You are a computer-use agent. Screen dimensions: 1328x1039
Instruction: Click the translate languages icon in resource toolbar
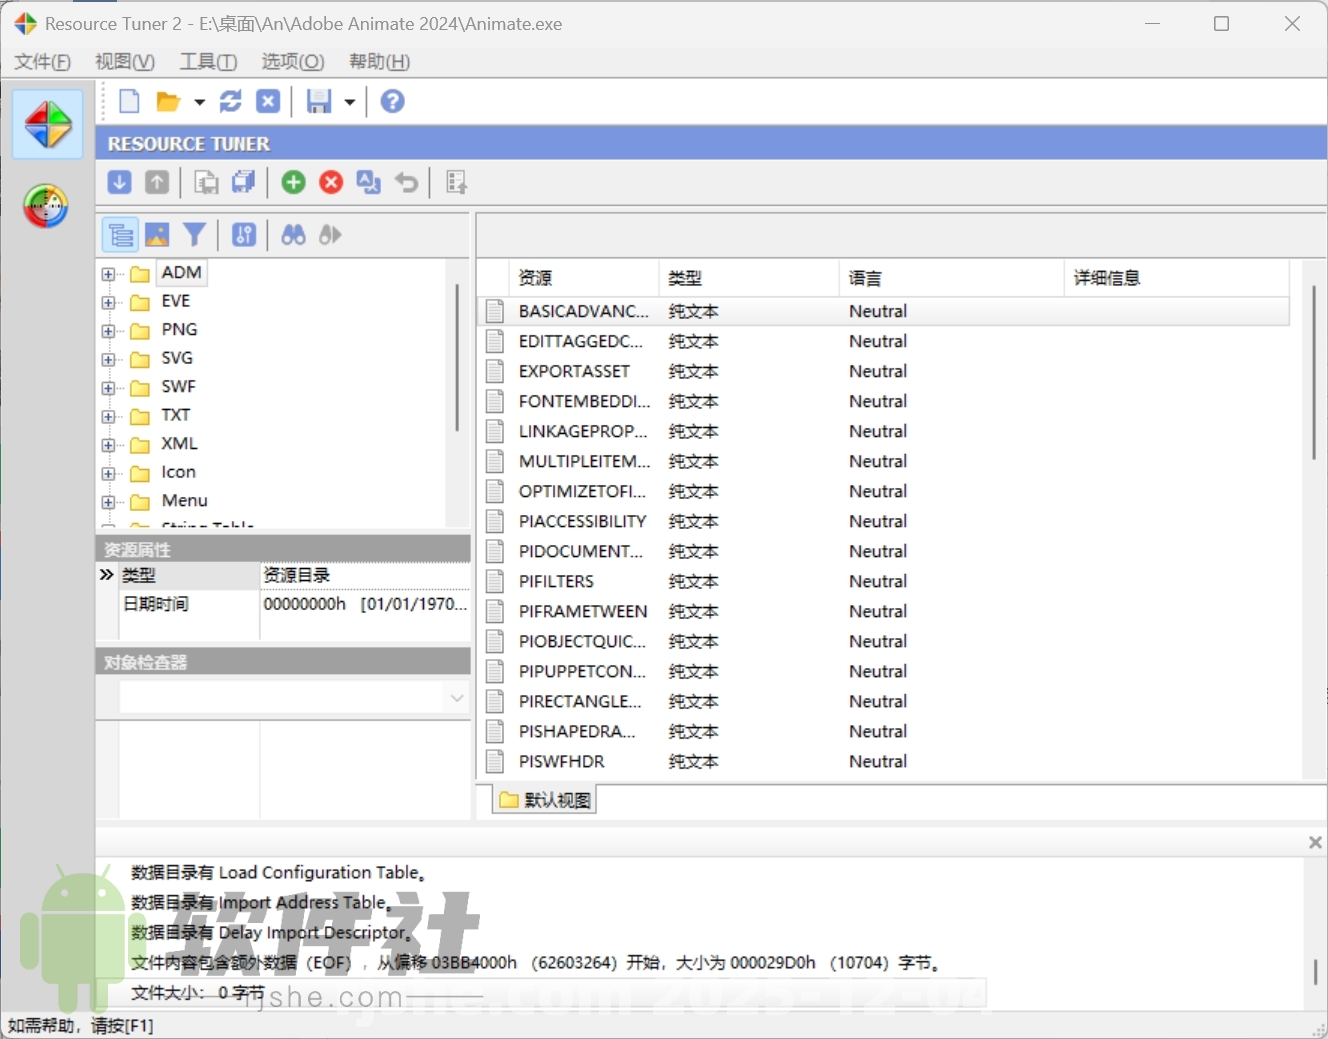point(368,182)
